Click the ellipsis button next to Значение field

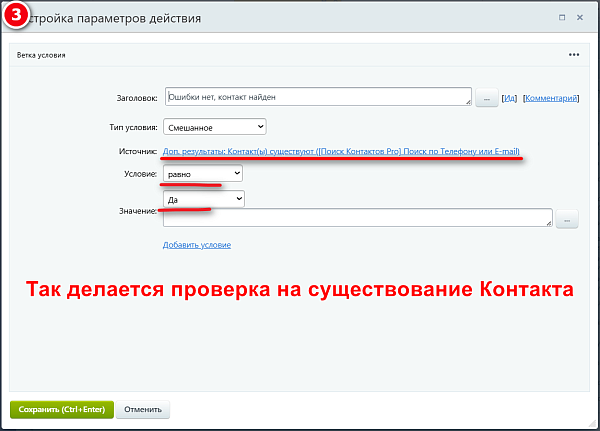[x=567, y=219]
